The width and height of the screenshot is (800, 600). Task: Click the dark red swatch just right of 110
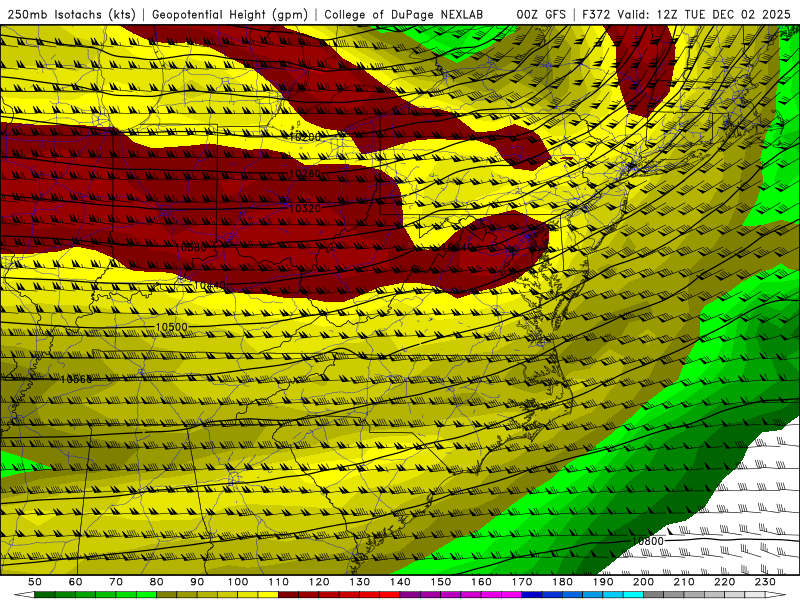point(289,595)
